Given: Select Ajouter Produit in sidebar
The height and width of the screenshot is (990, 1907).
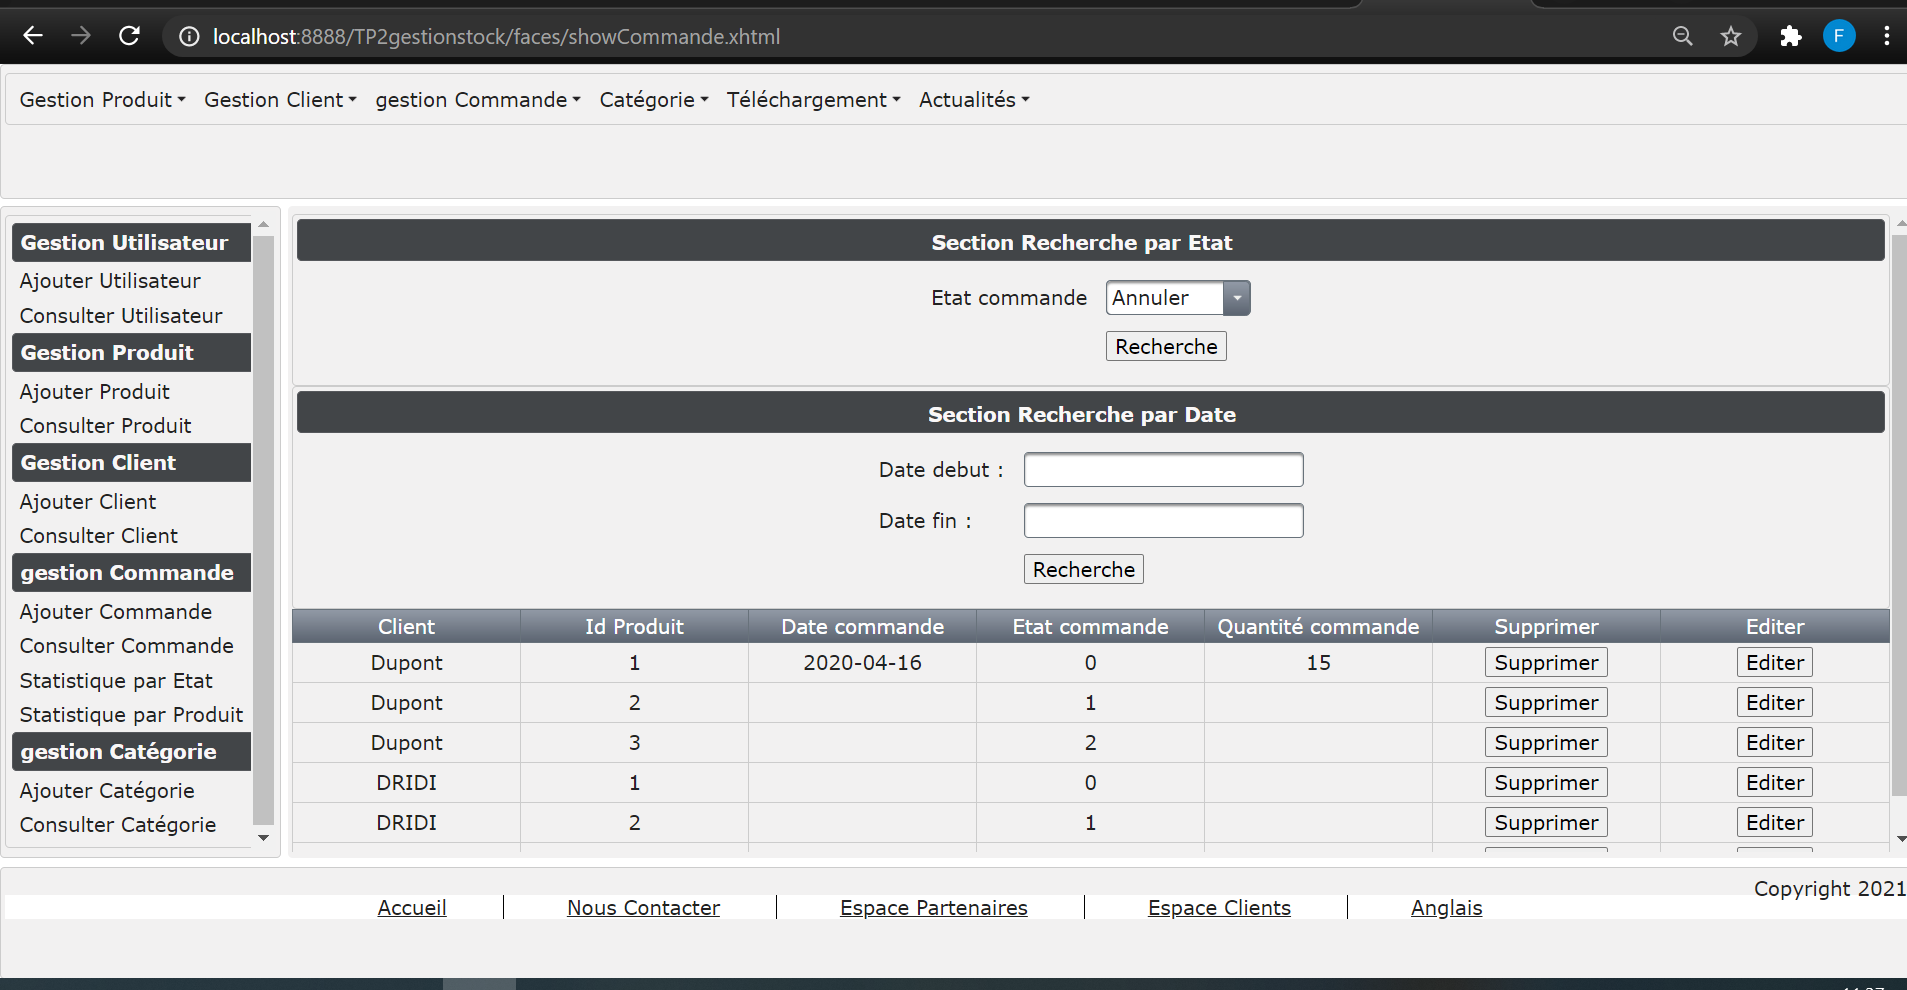Looking at the screenshot, I should [95, 392].
